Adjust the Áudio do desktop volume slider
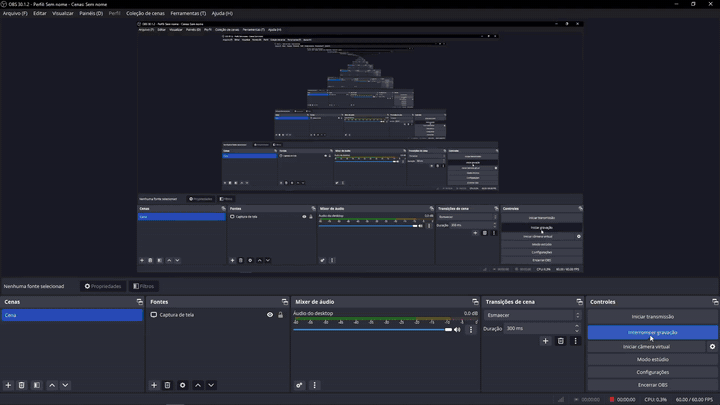 click(372, 330)
